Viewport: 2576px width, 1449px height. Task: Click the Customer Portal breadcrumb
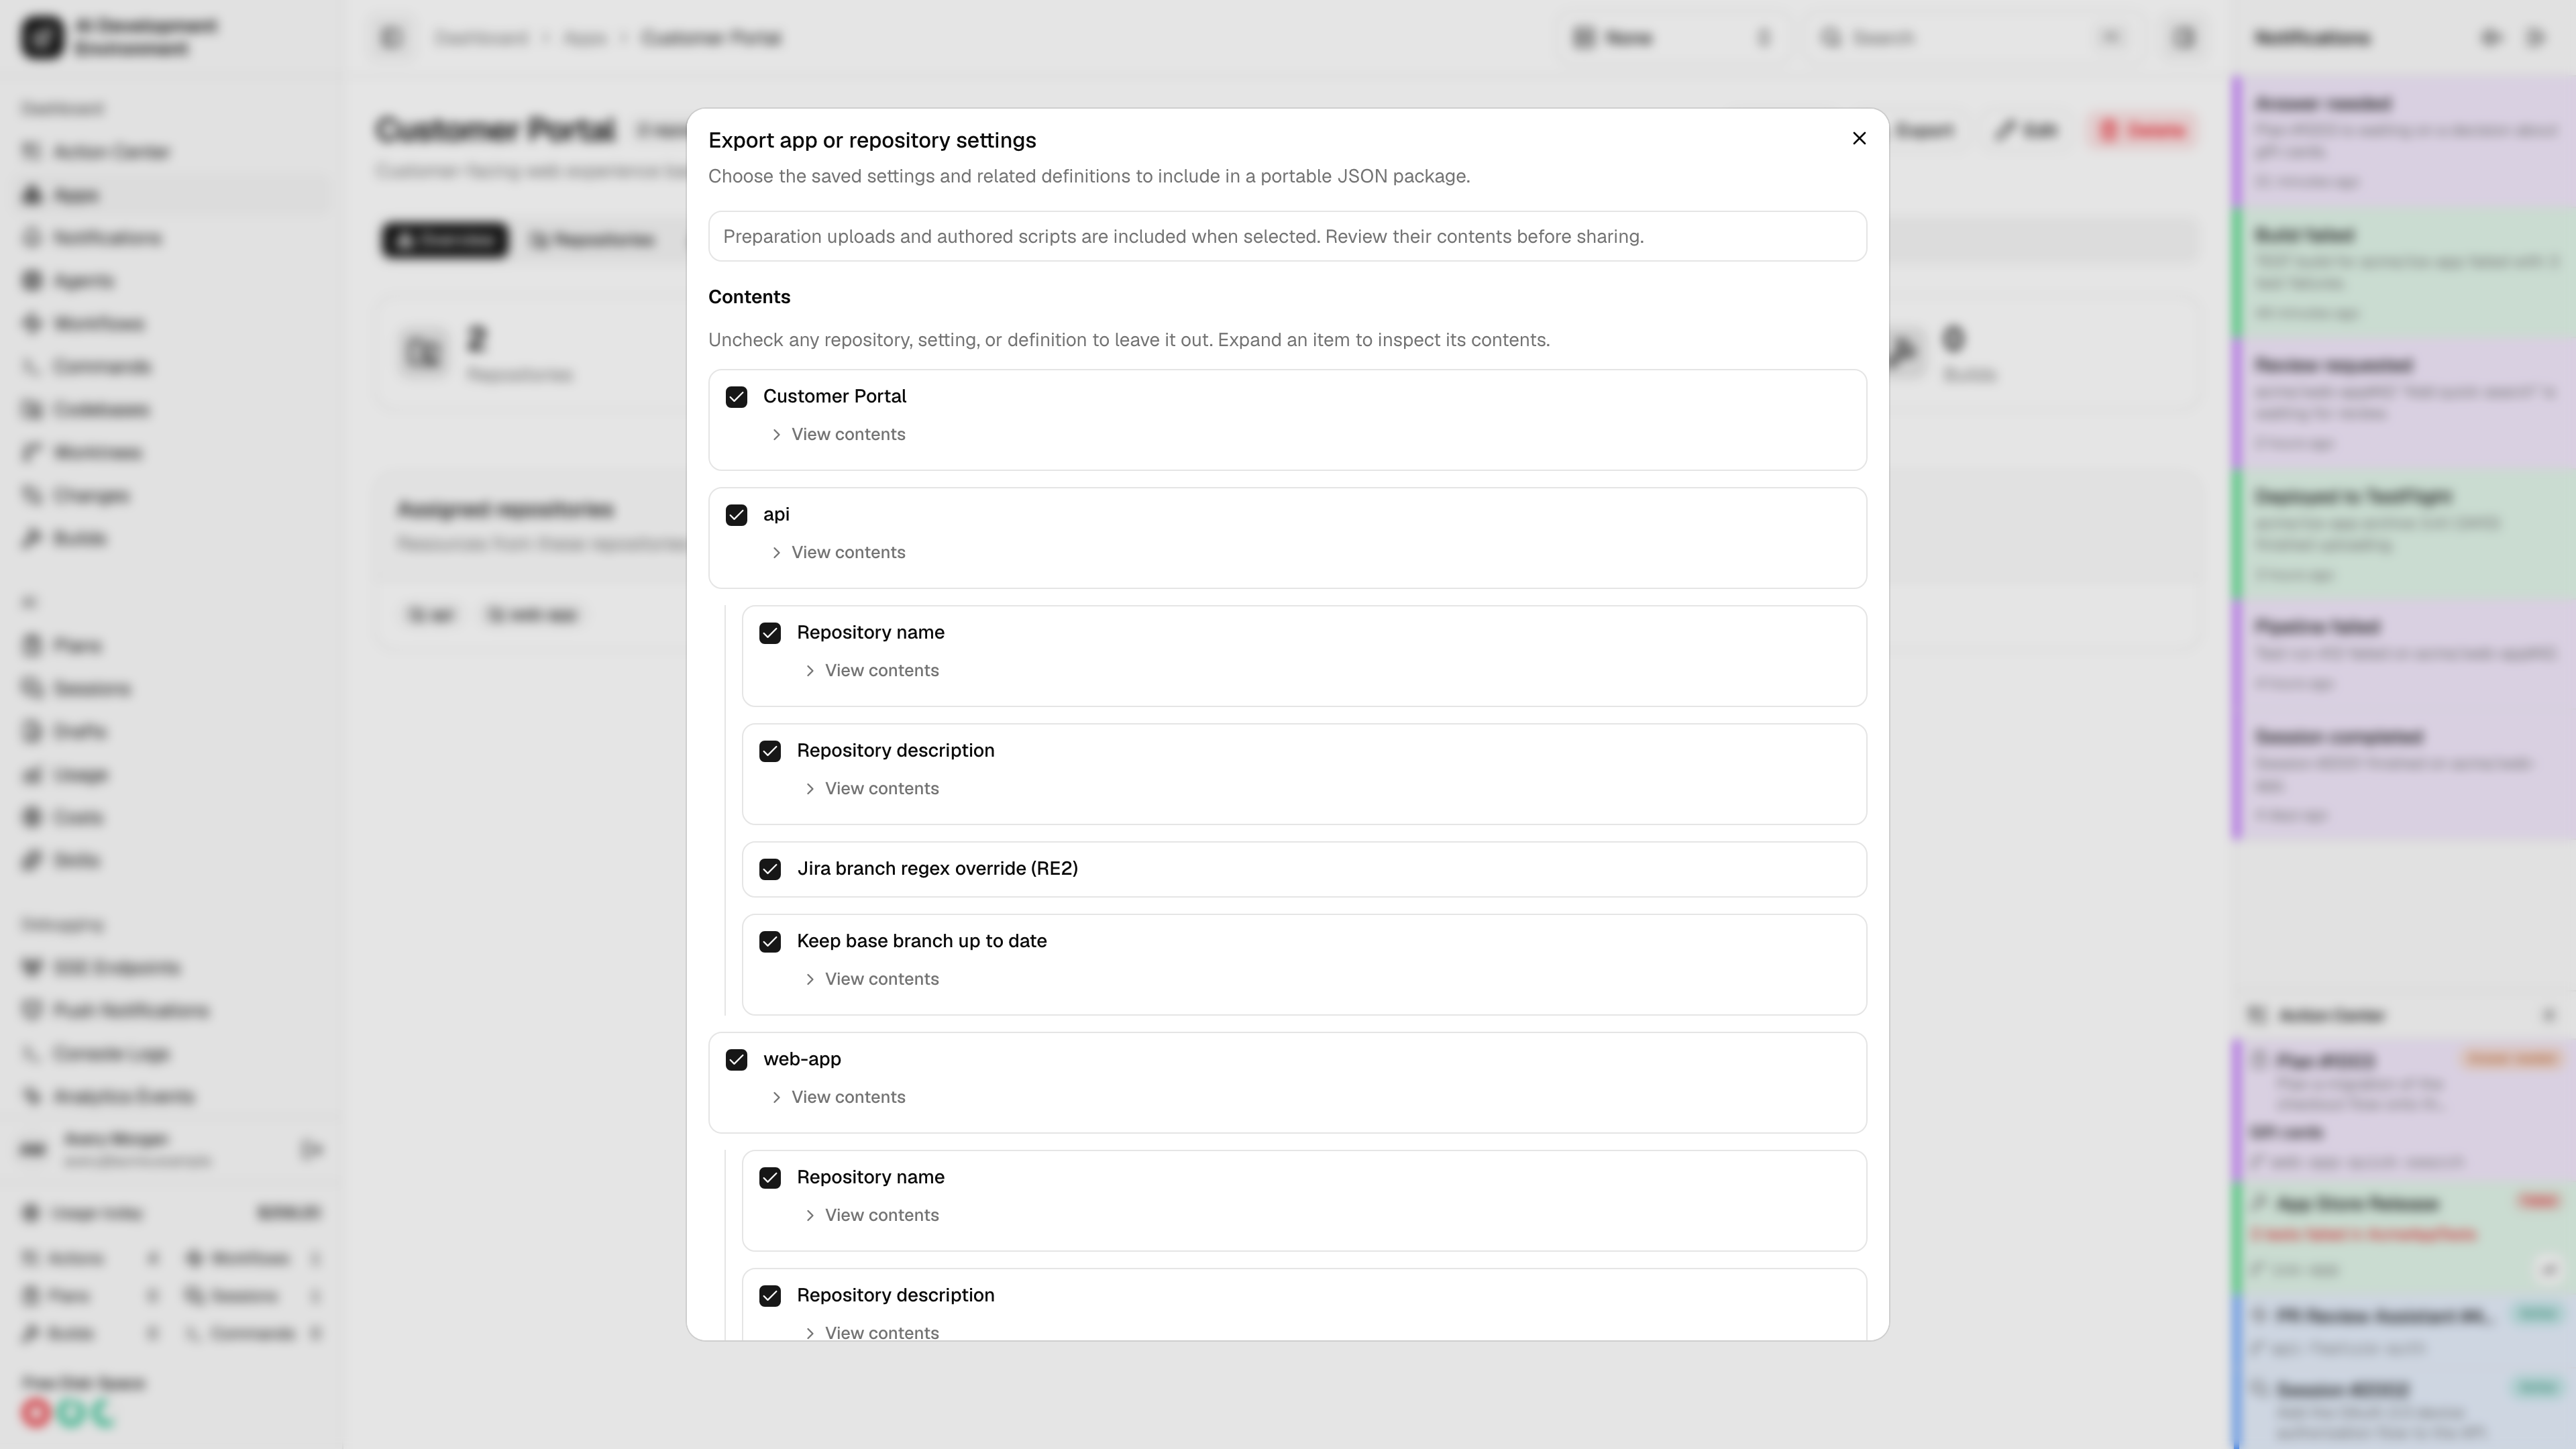click(711, 38)
